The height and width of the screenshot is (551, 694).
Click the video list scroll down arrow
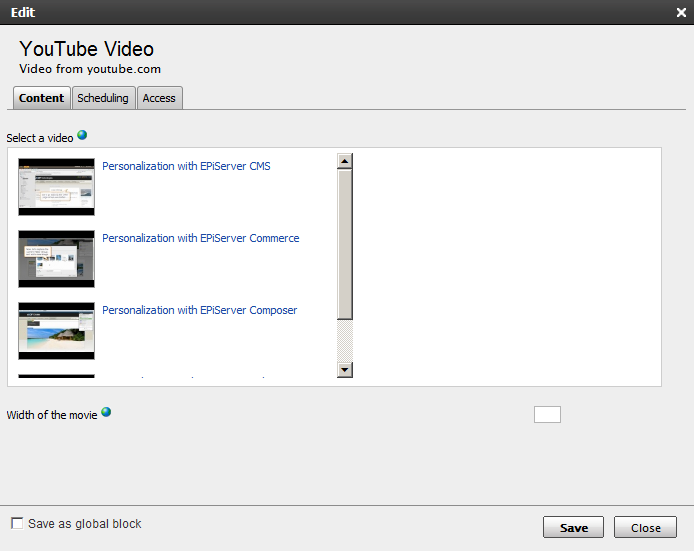pyautogui.click(x=345, y=370)
